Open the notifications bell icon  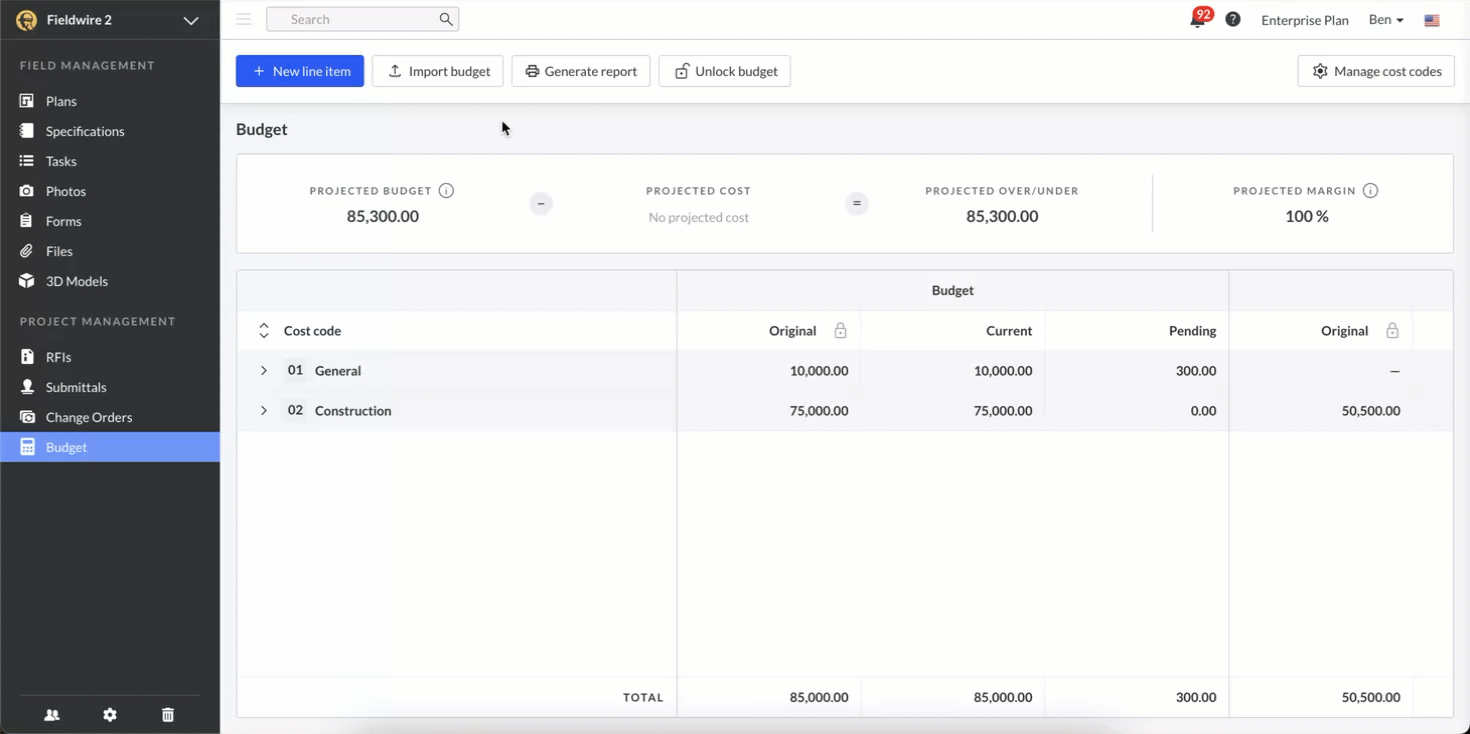click(x=1197, y=20)
